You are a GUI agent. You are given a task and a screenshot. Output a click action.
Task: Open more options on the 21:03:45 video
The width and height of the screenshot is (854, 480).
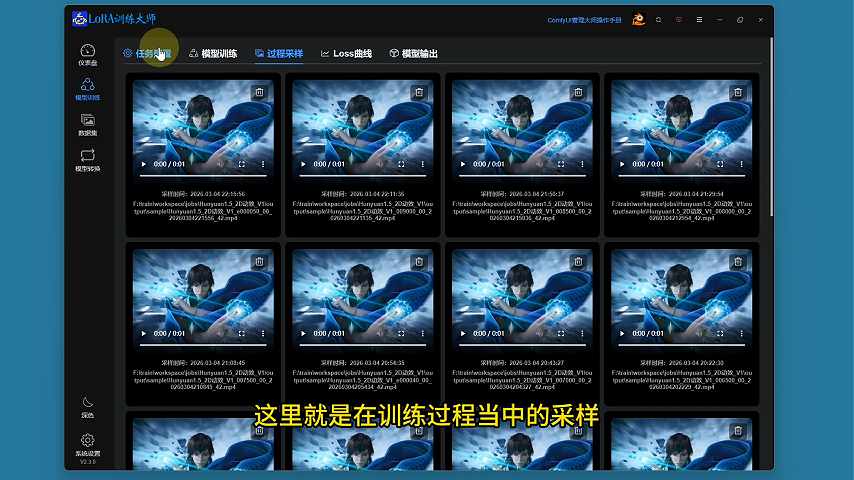263,333
